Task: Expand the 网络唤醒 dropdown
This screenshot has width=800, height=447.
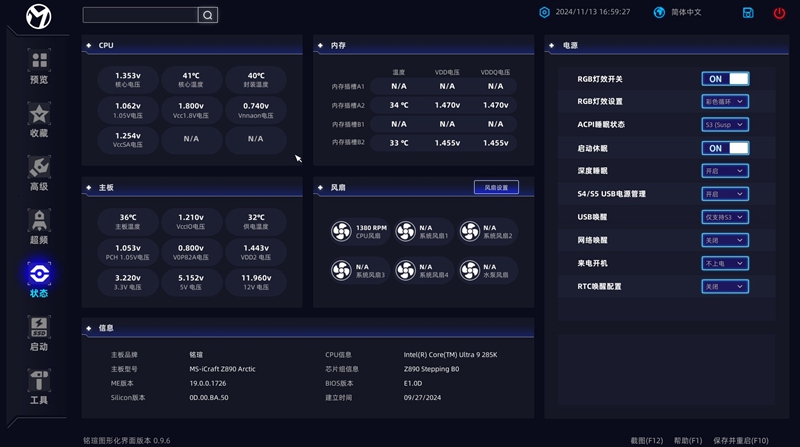Action: (x=725, y=240)
